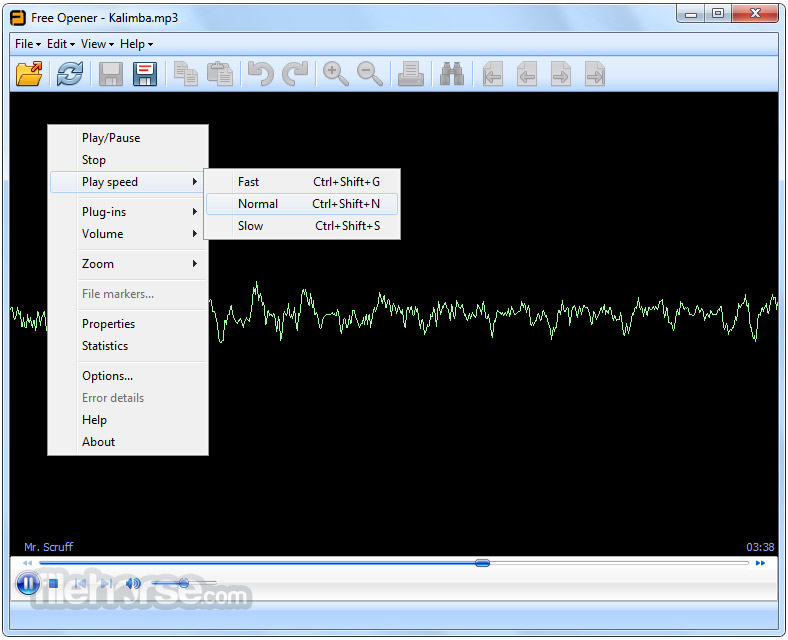Viewport: 788px width, 640px height.
Task: Open the Edit menu
Action: click(61, 44)
